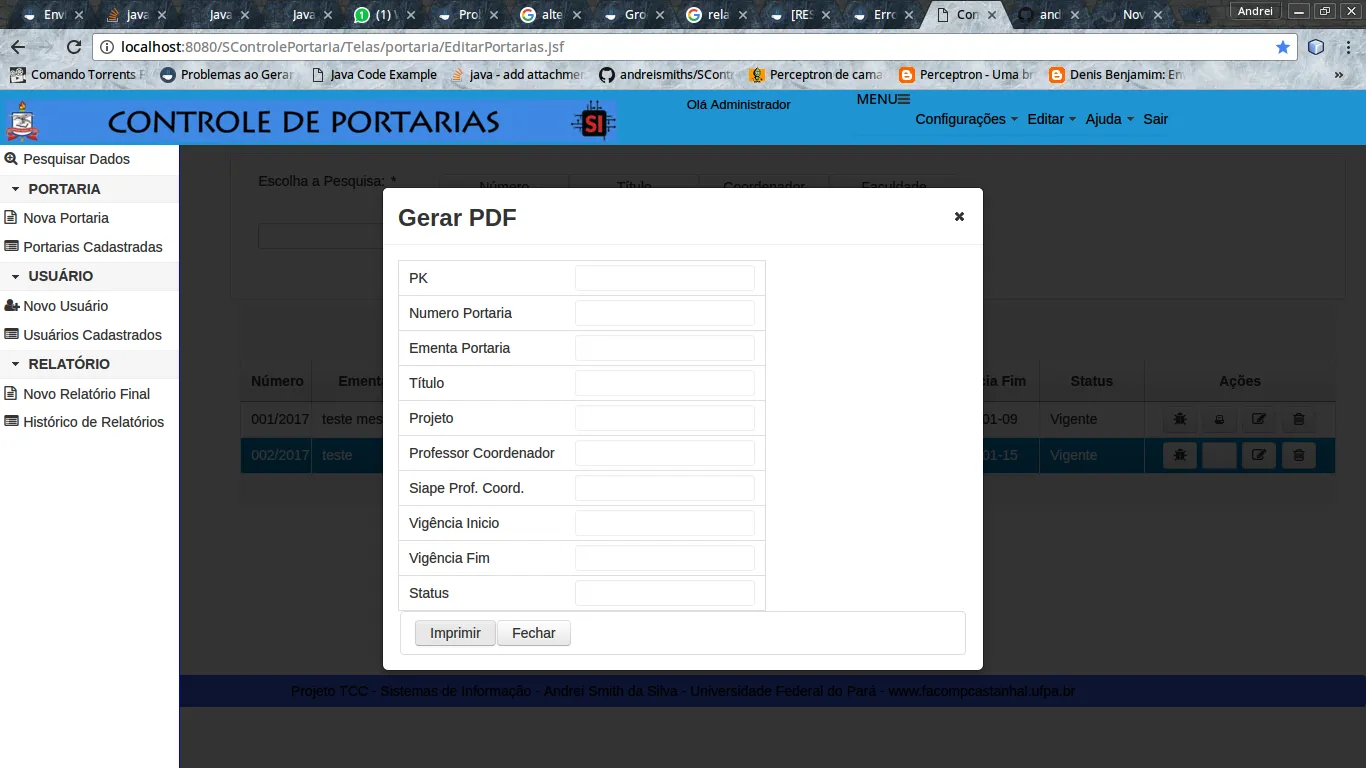
Task: Click the university crest logo in the header
Action: click(x=22, y=121)
